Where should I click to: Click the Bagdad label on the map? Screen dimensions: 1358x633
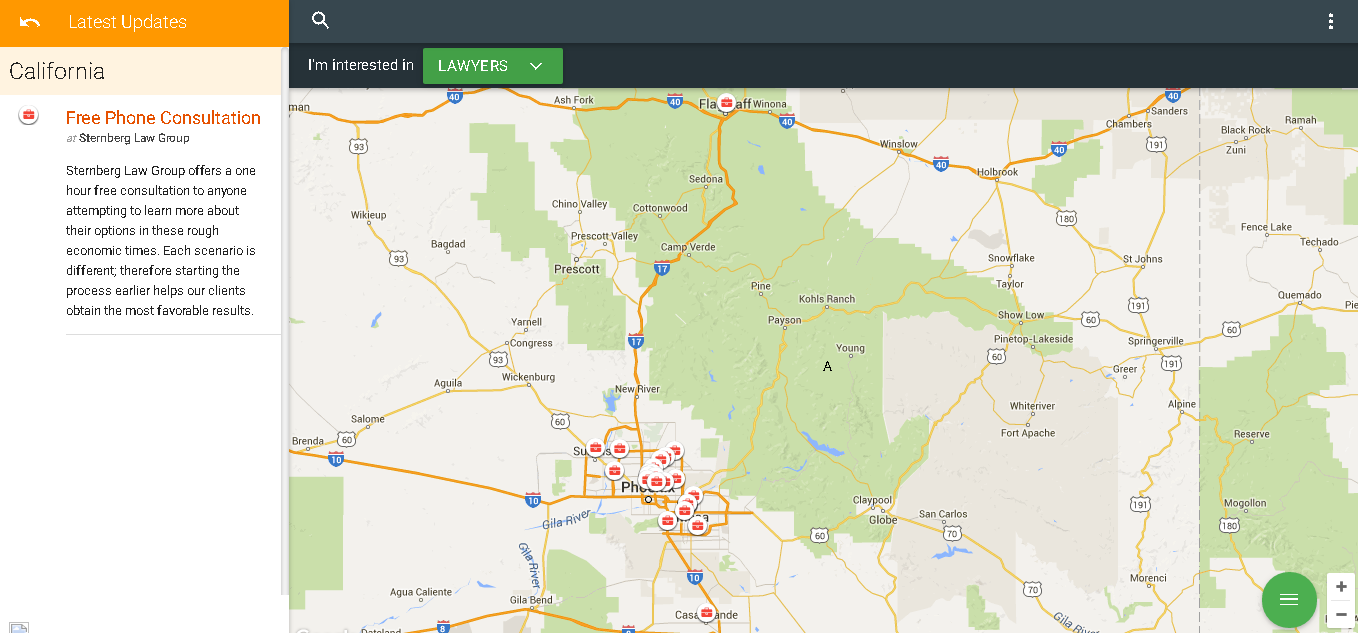[448, 244]
